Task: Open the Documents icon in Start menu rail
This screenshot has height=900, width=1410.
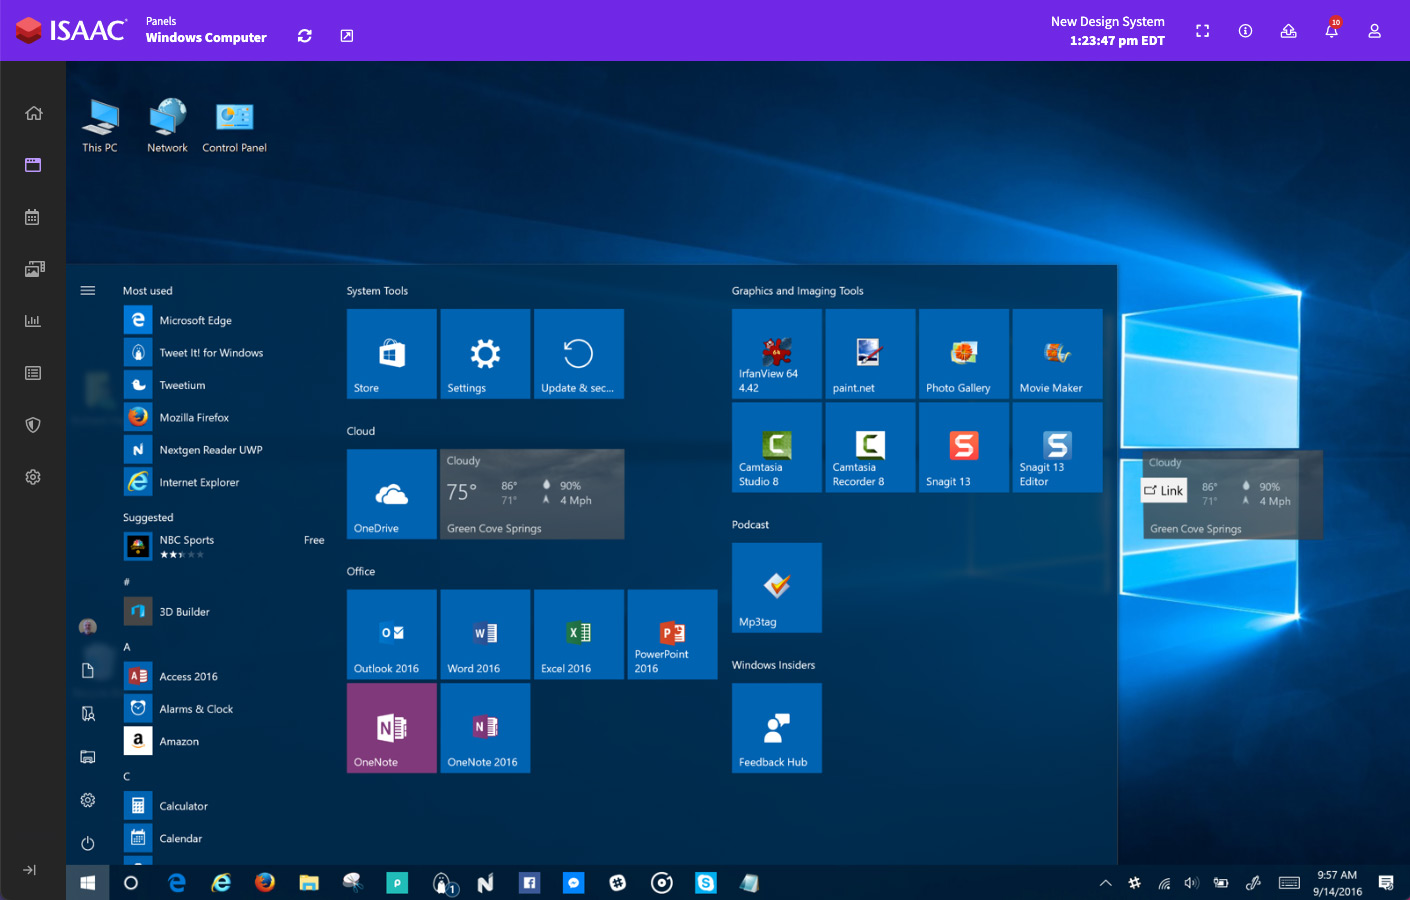Action: point(88,670)
